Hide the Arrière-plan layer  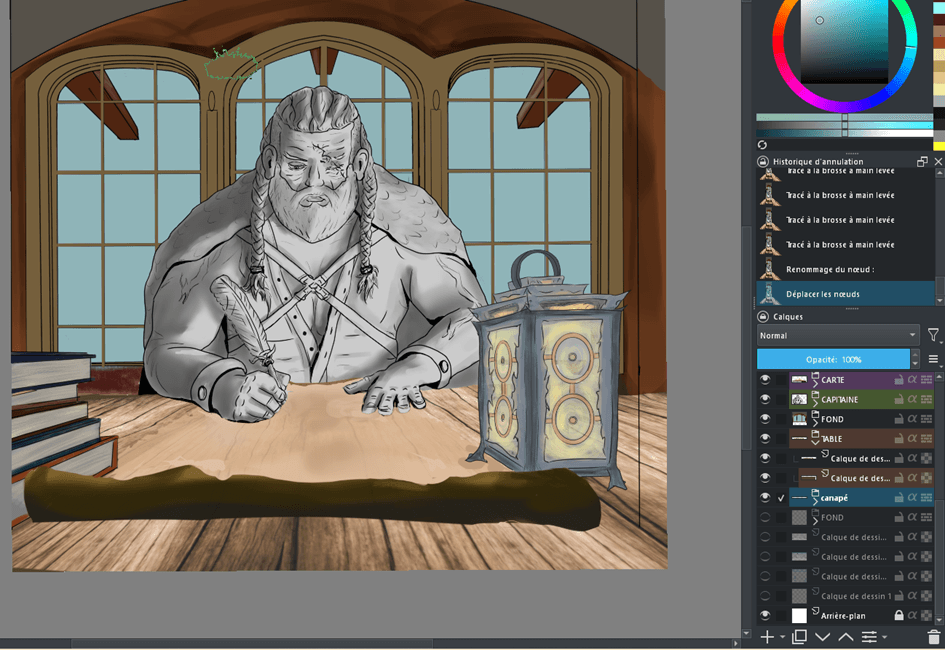click(x=765, y=616)
